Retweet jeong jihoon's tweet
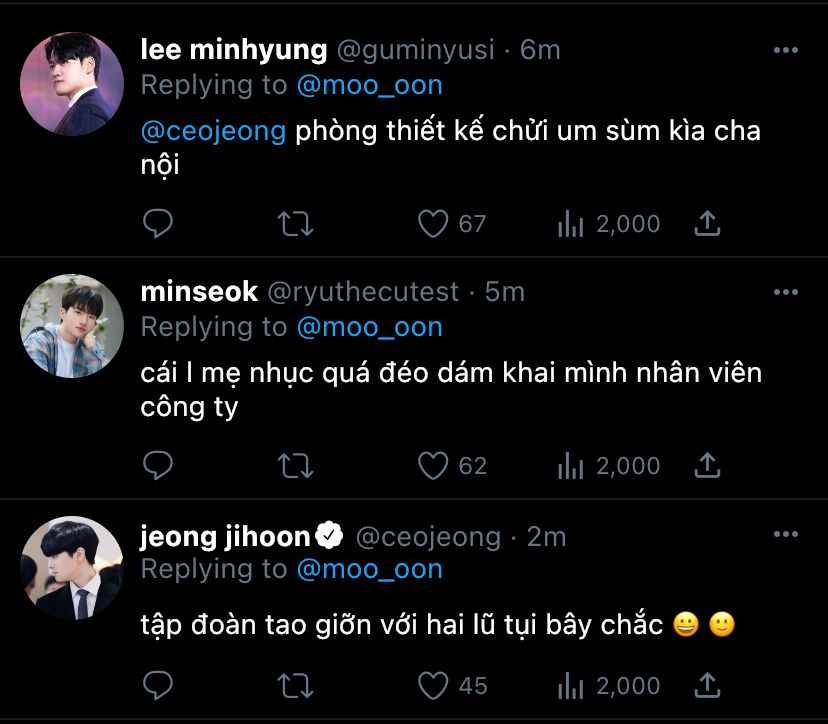 295,685
